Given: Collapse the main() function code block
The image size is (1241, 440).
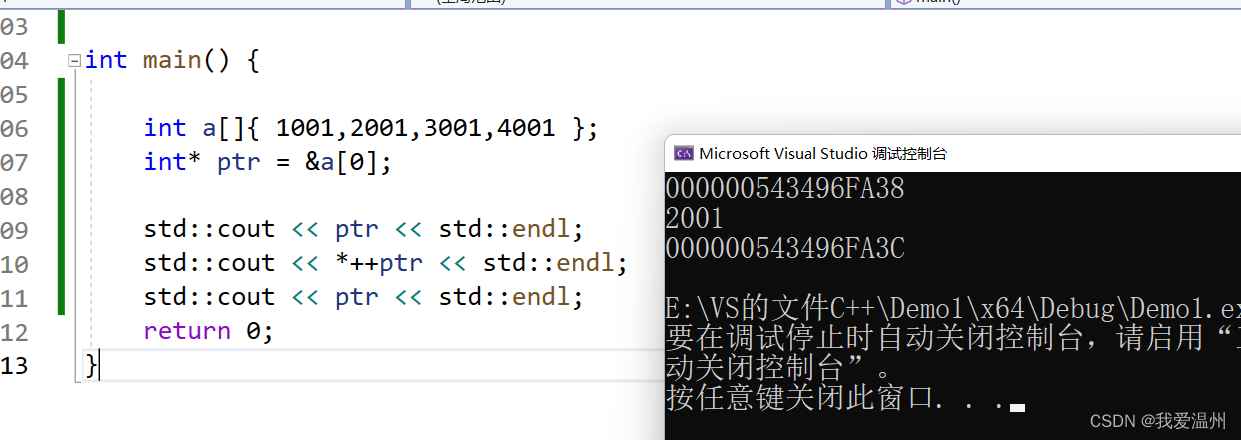Looking at the screenshot, I should pos(74,61).
